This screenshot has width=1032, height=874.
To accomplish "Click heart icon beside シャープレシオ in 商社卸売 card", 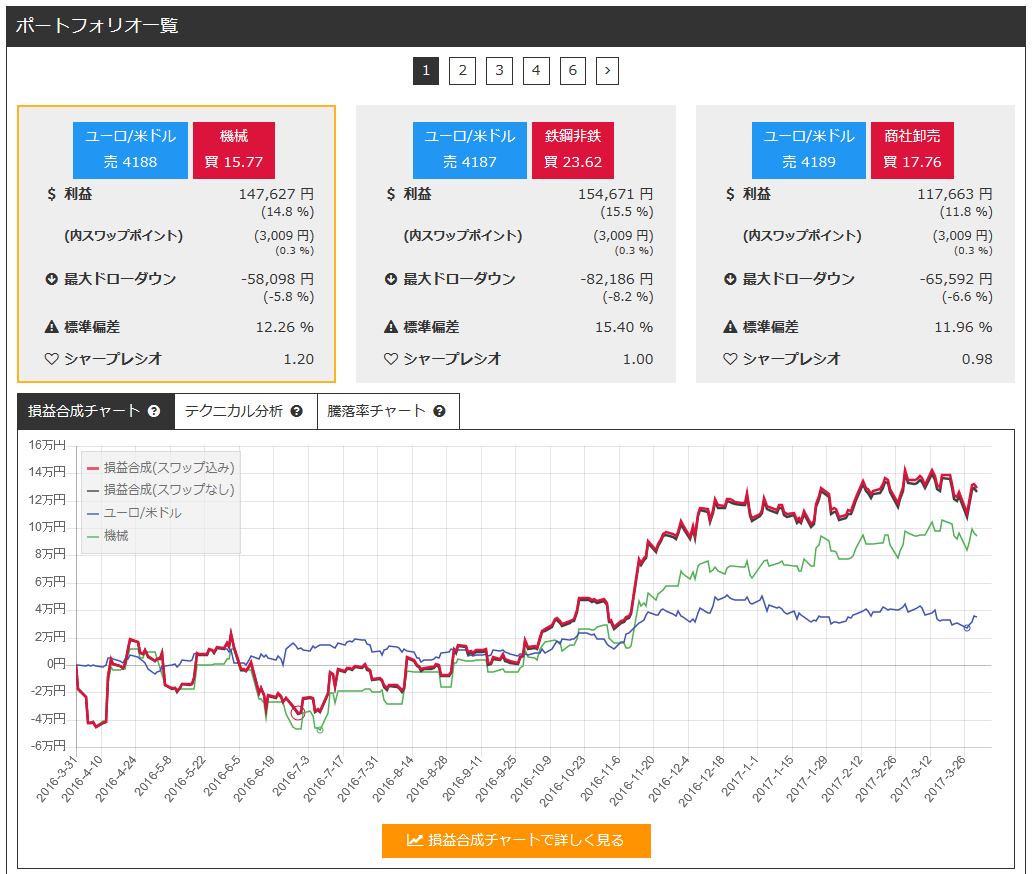I will click(x=730, y=359).
